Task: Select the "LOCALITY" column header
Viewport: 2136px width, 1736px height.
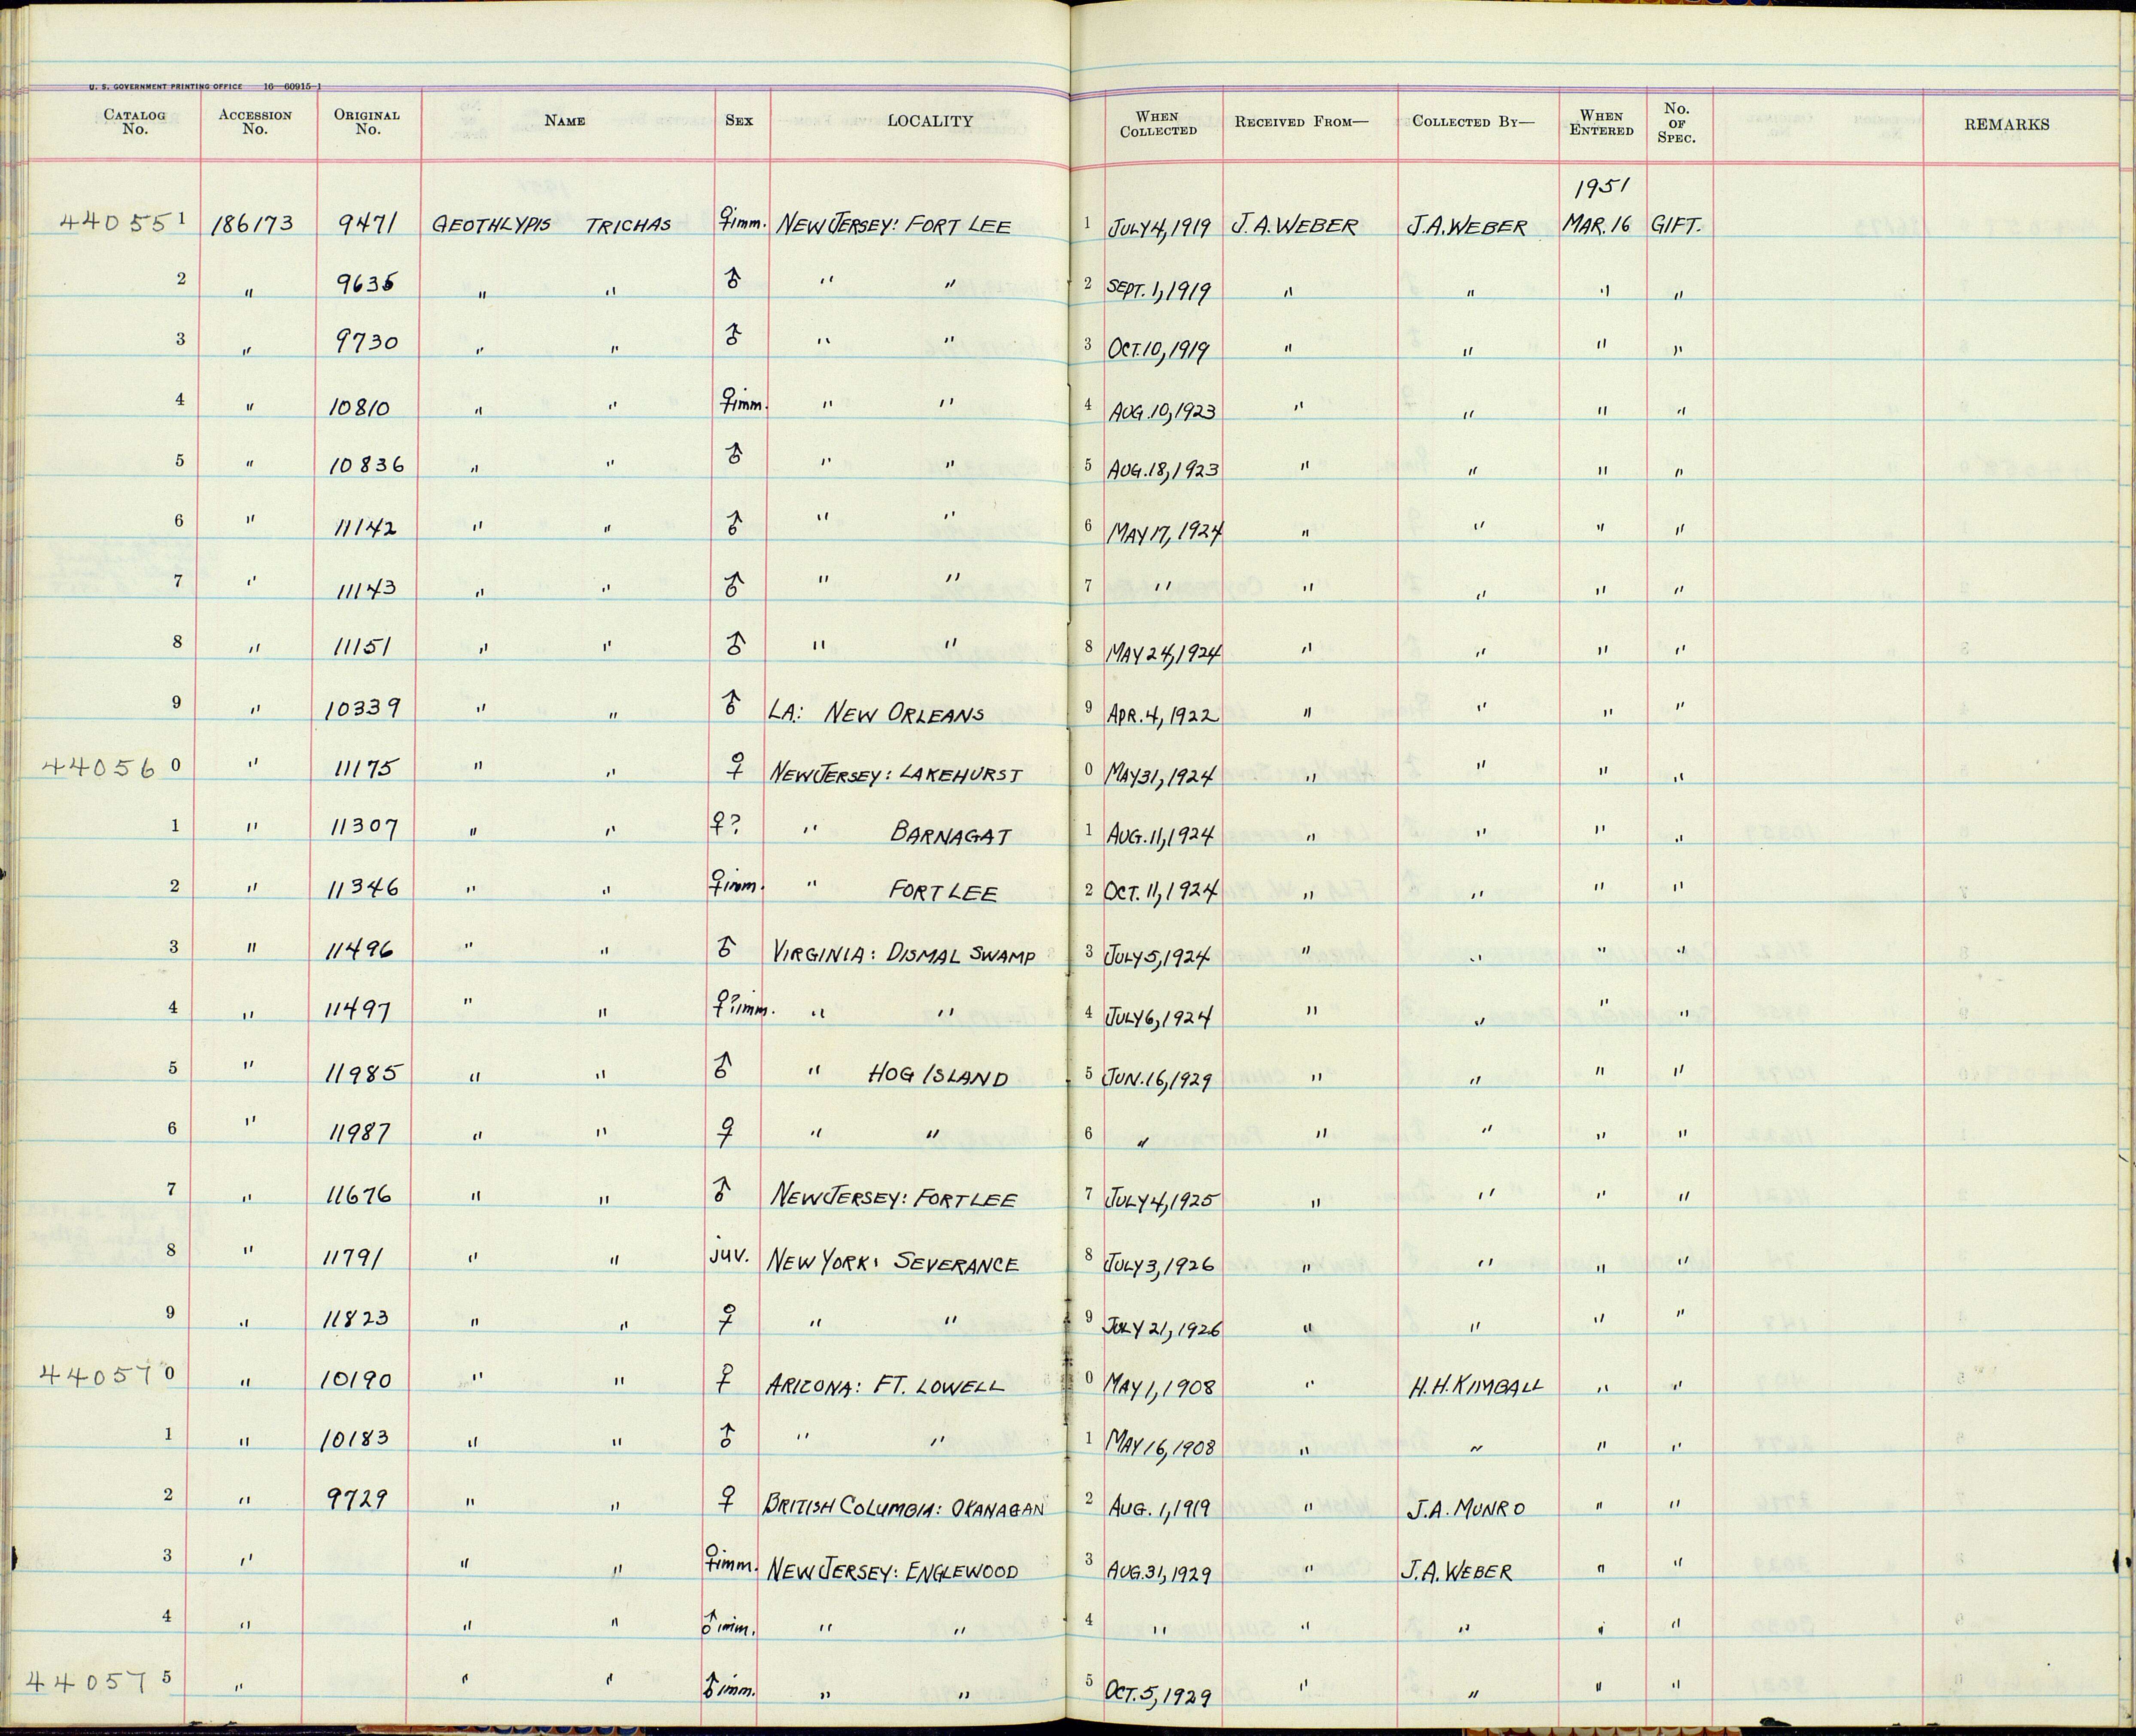Action: pyautogui.click(x=930, y=121)
